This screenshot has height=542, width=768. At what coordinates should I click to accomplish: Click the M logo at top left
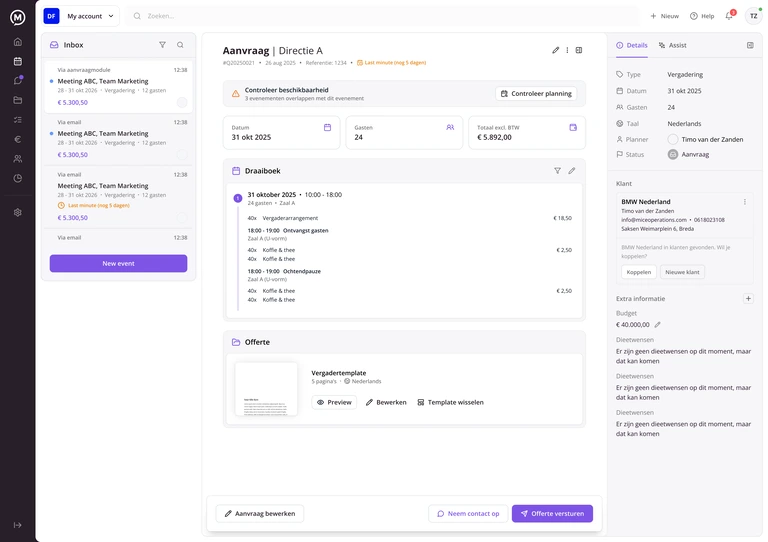click(x=18, y=17)
